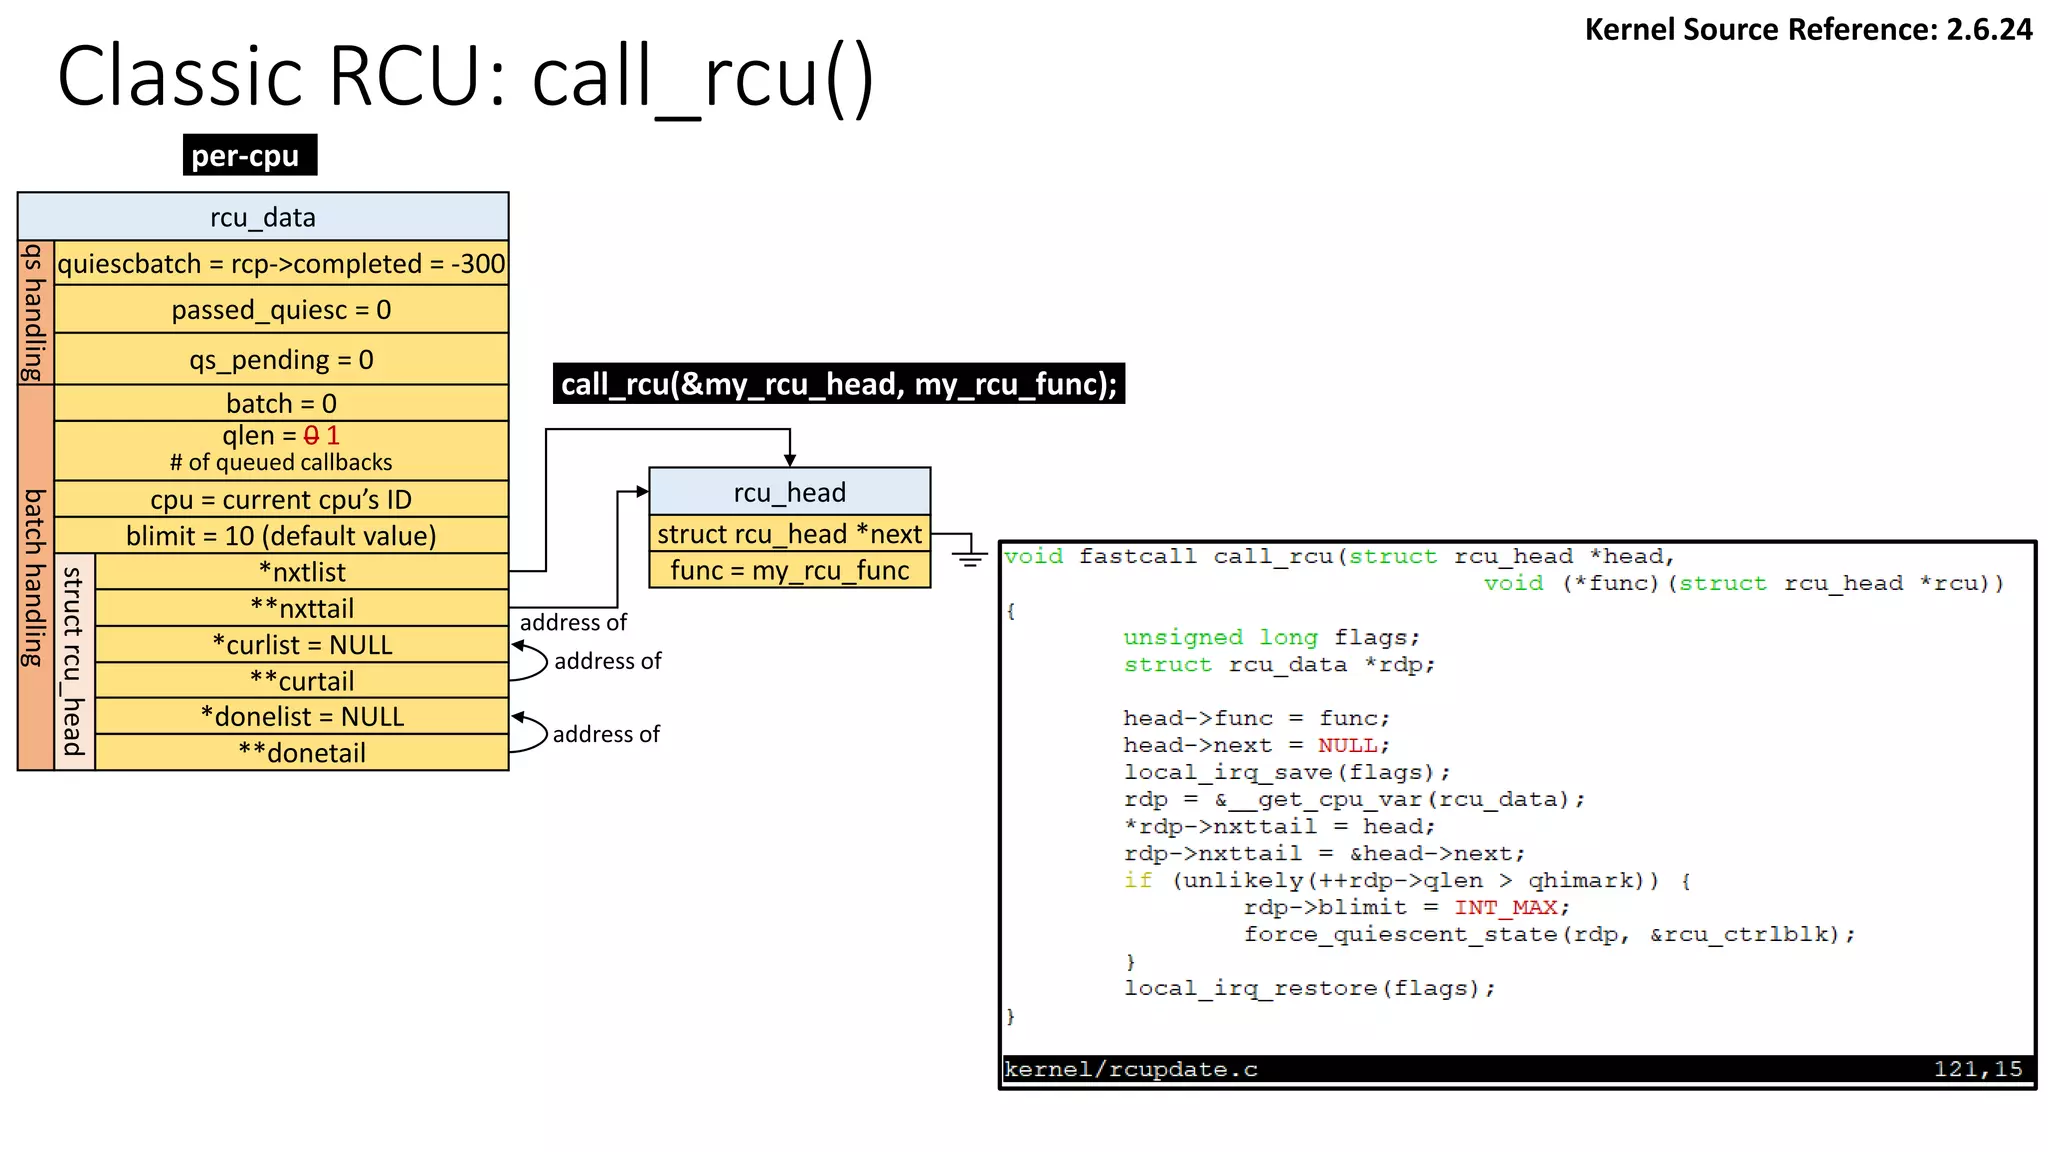Select the *nxtlist row

[x=301, y=572]
